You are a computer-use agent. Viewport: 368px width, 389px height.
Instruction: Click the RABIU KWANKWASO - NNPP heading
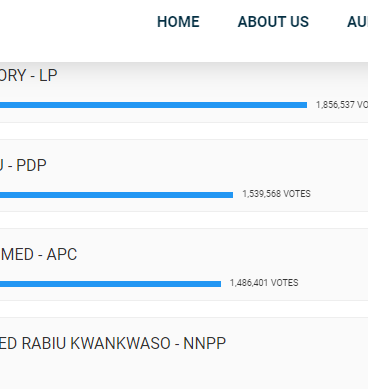click(113, 343)
